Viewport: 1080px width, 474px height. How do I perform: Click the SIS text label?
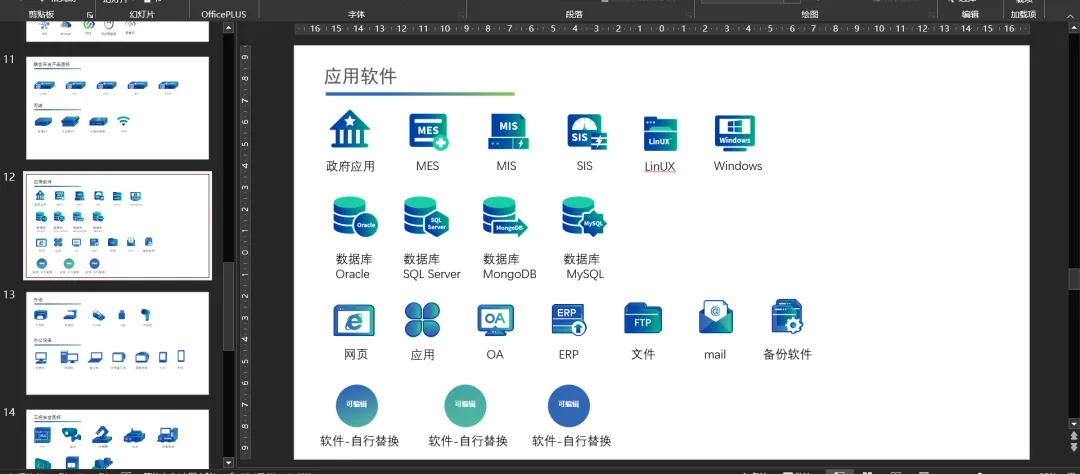tap(584, 166)
